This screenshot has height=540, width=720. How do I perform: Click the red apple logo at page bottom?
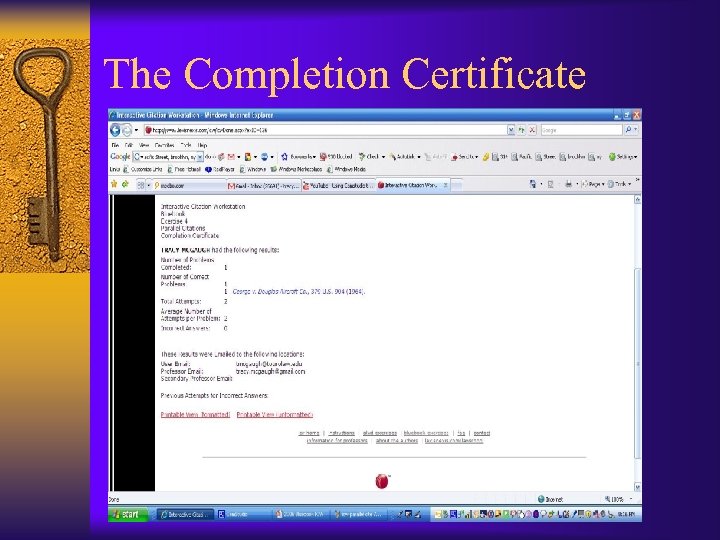pyautogui.click(x=382, y=481)
